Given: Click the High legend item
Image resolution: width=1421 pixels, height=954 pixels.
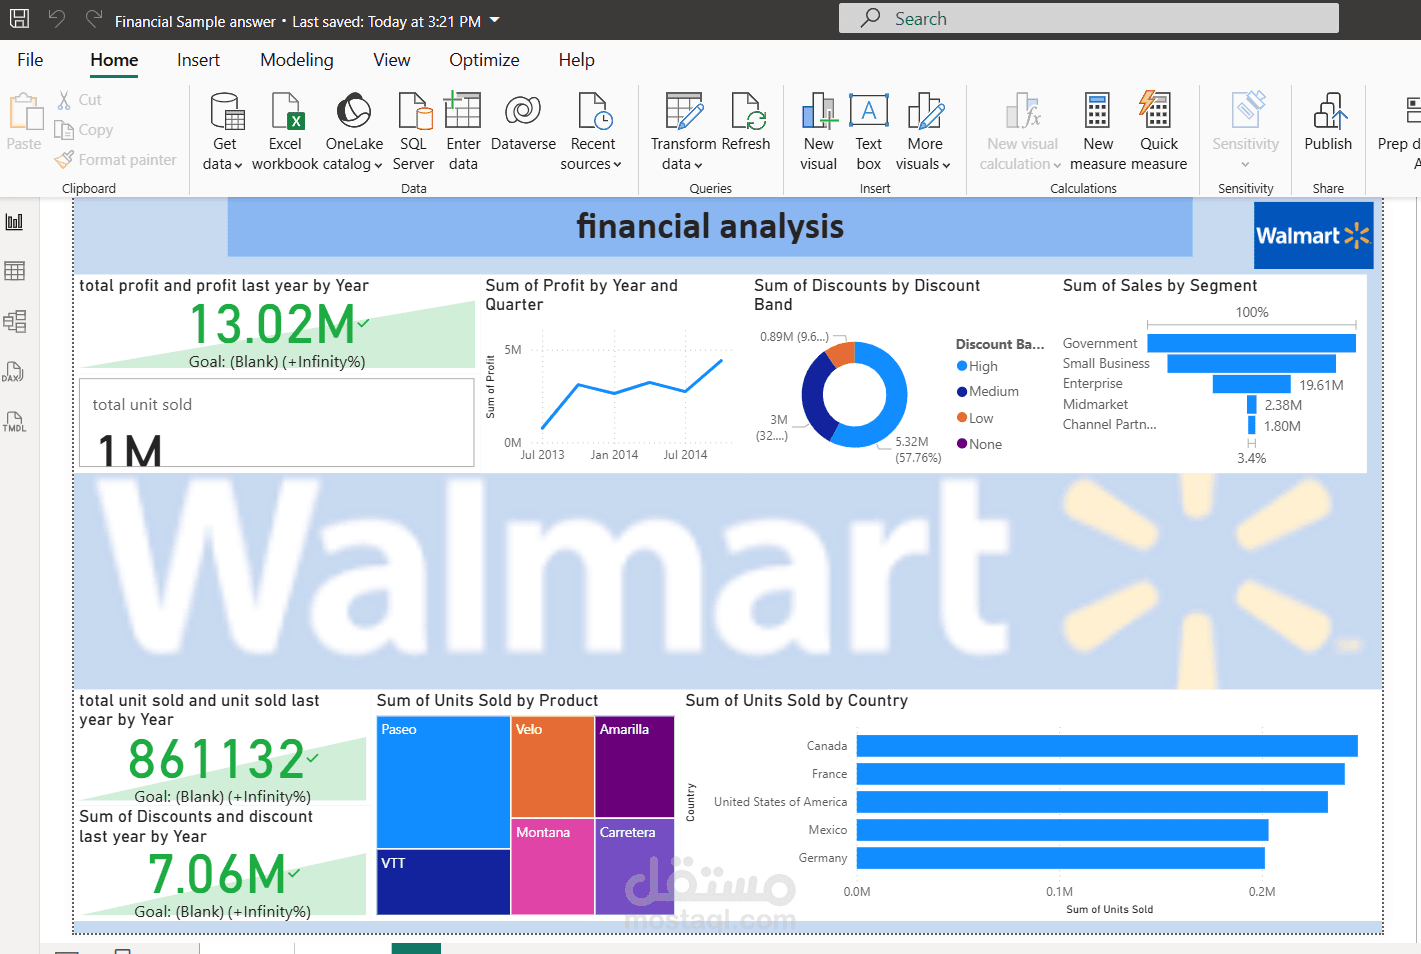Looking at the screenshot, I should point(977,366).
